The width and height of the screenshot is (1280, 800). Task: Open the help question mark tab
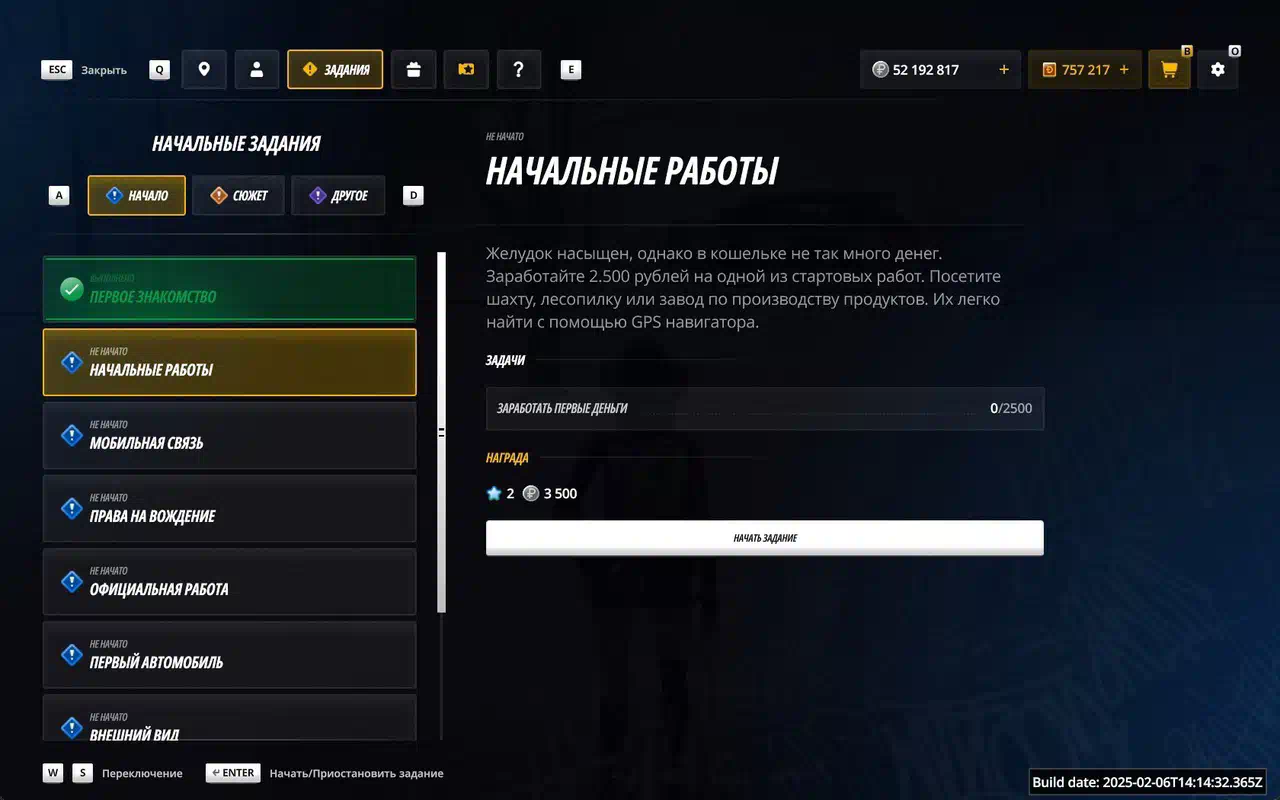click(518, 70)
